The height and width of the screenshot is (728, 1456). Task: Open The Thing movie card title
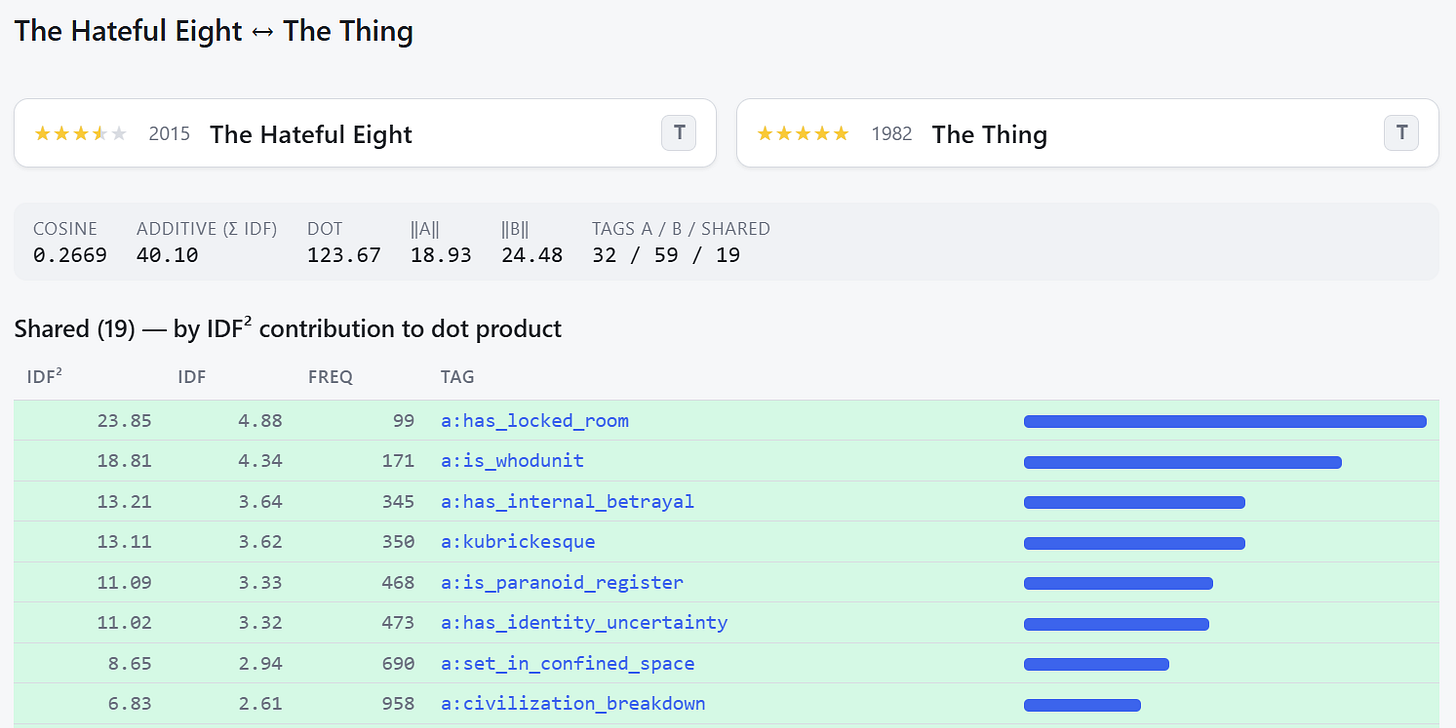pos(989,134)
